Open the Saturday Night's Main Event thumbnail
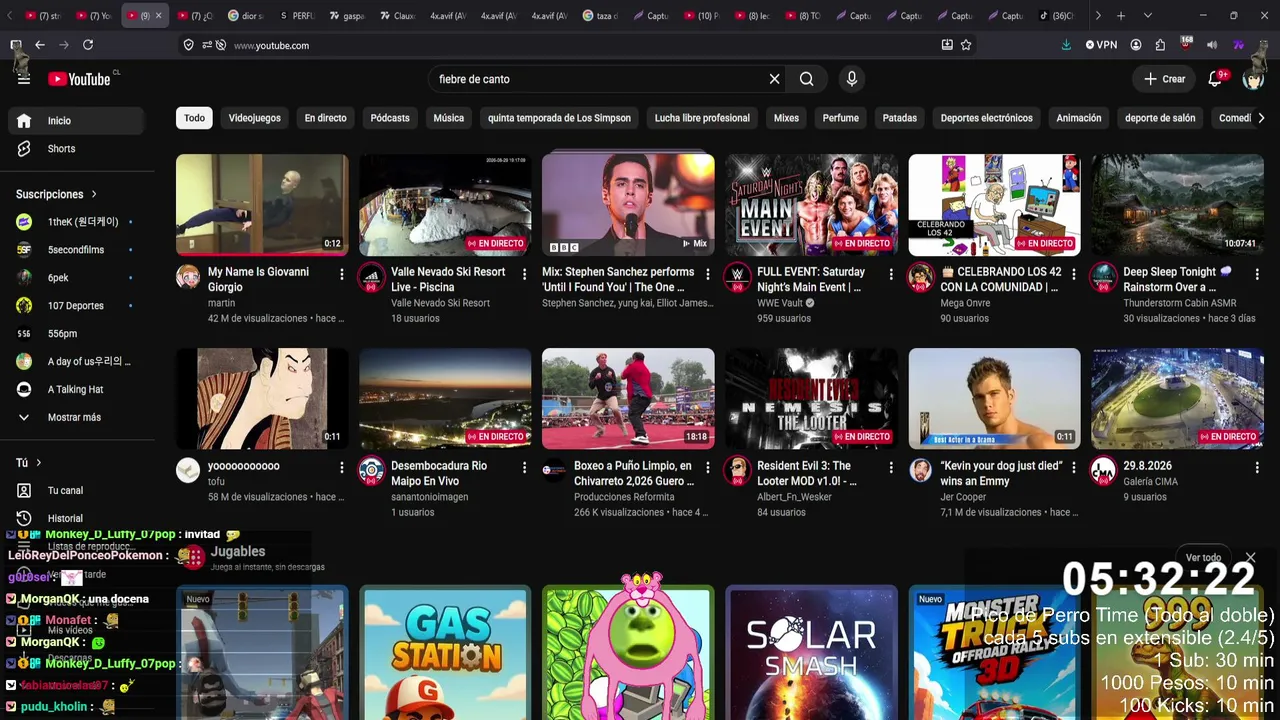 point(811,205)
